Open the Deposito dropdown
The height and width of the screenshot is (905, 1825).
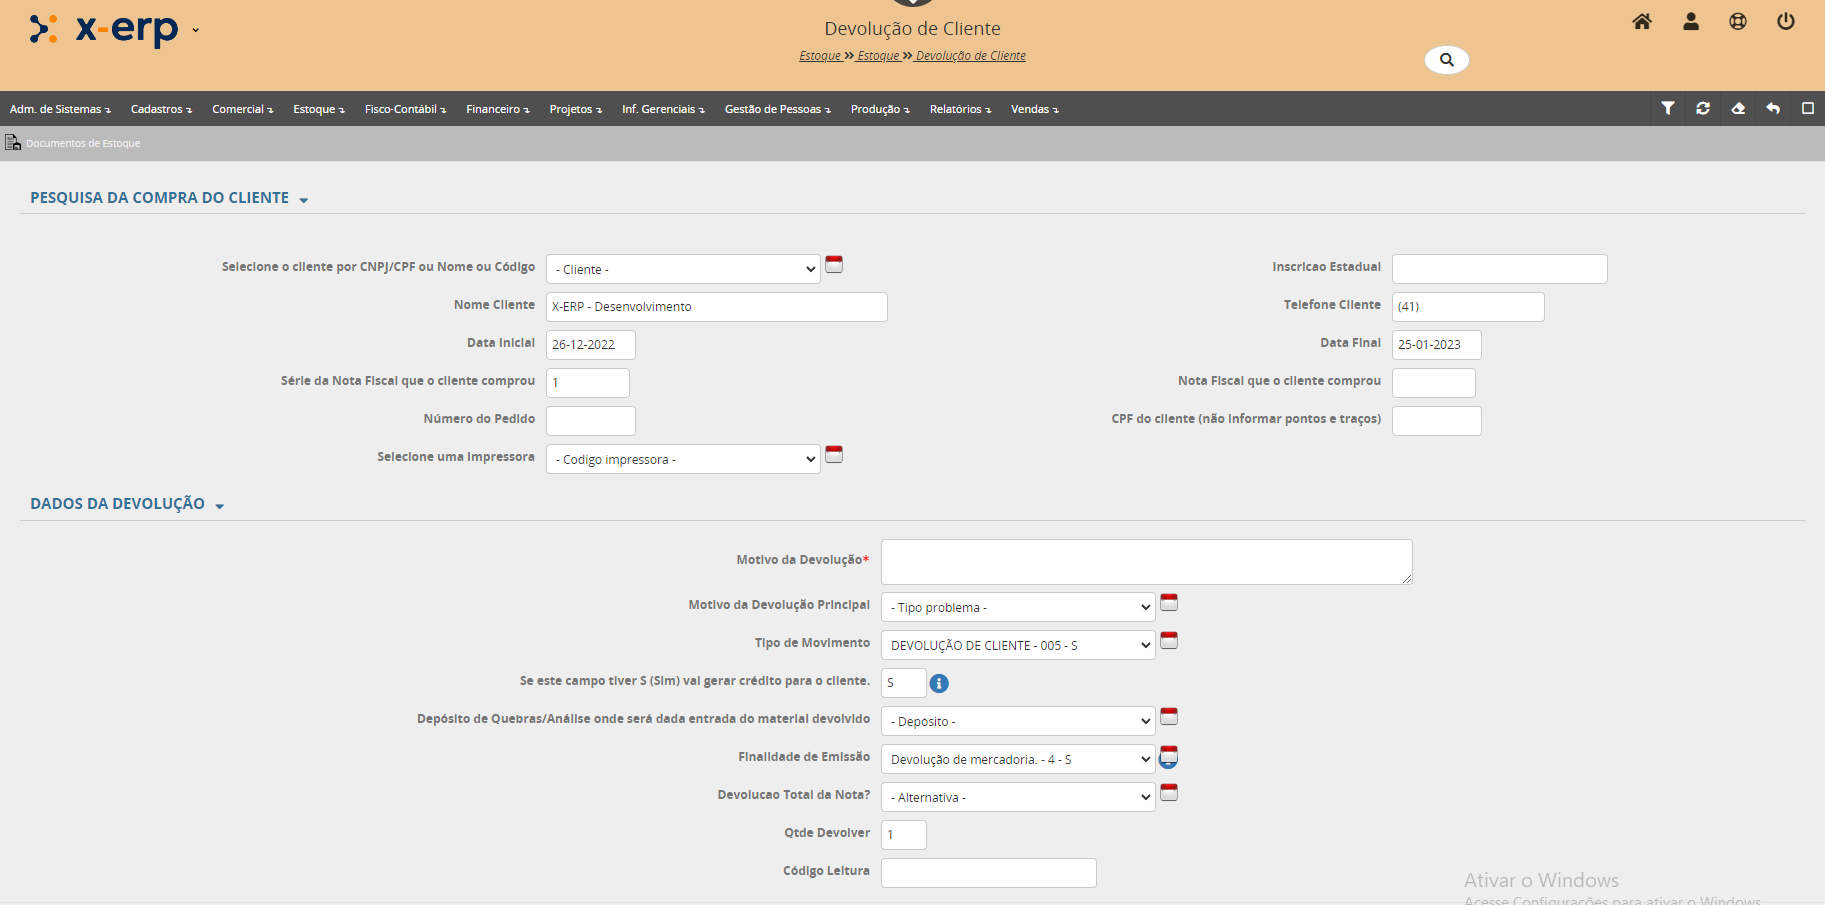point(1018,721)
